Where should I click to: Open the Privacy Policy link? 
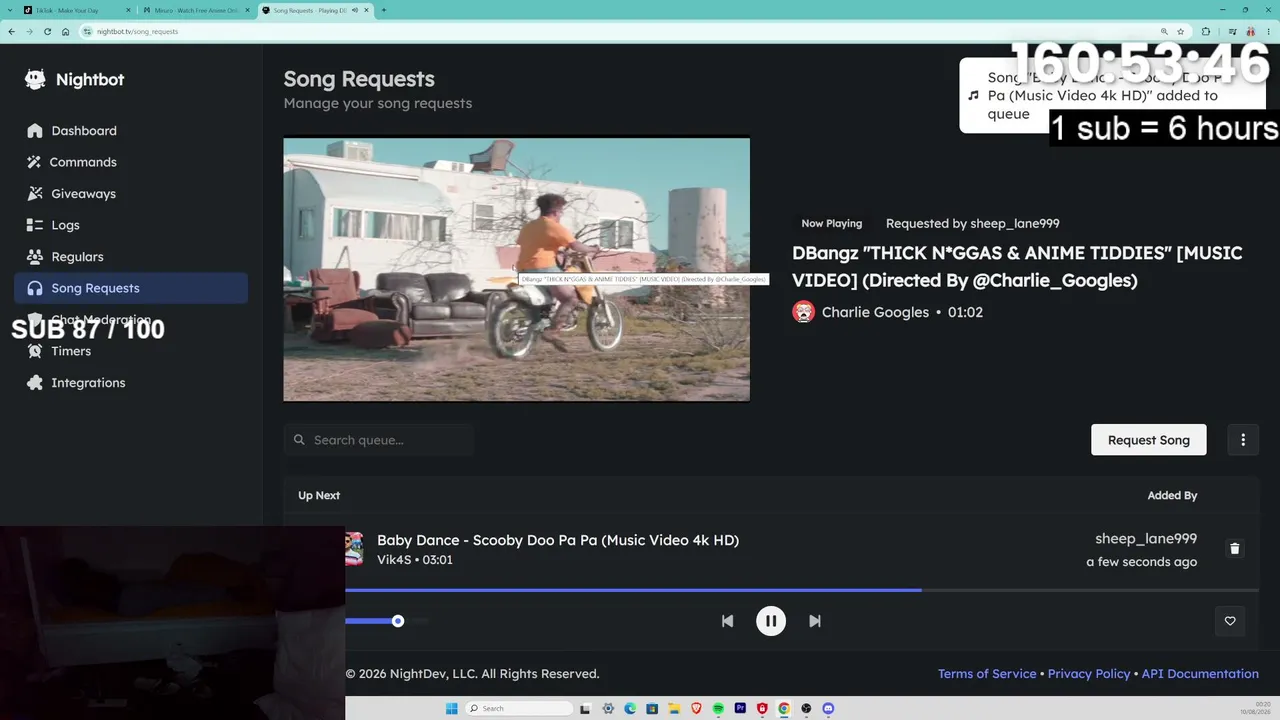click(1089, 674)
